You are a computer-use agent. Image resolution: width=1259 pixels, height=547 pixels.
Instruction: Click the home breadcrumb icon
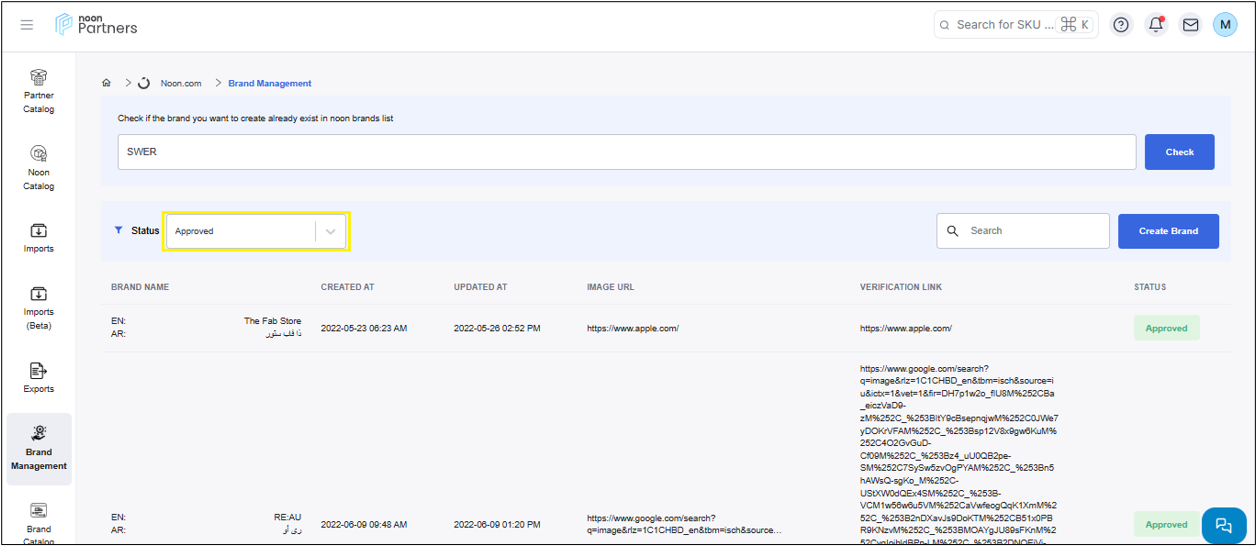tap(106, 83)
